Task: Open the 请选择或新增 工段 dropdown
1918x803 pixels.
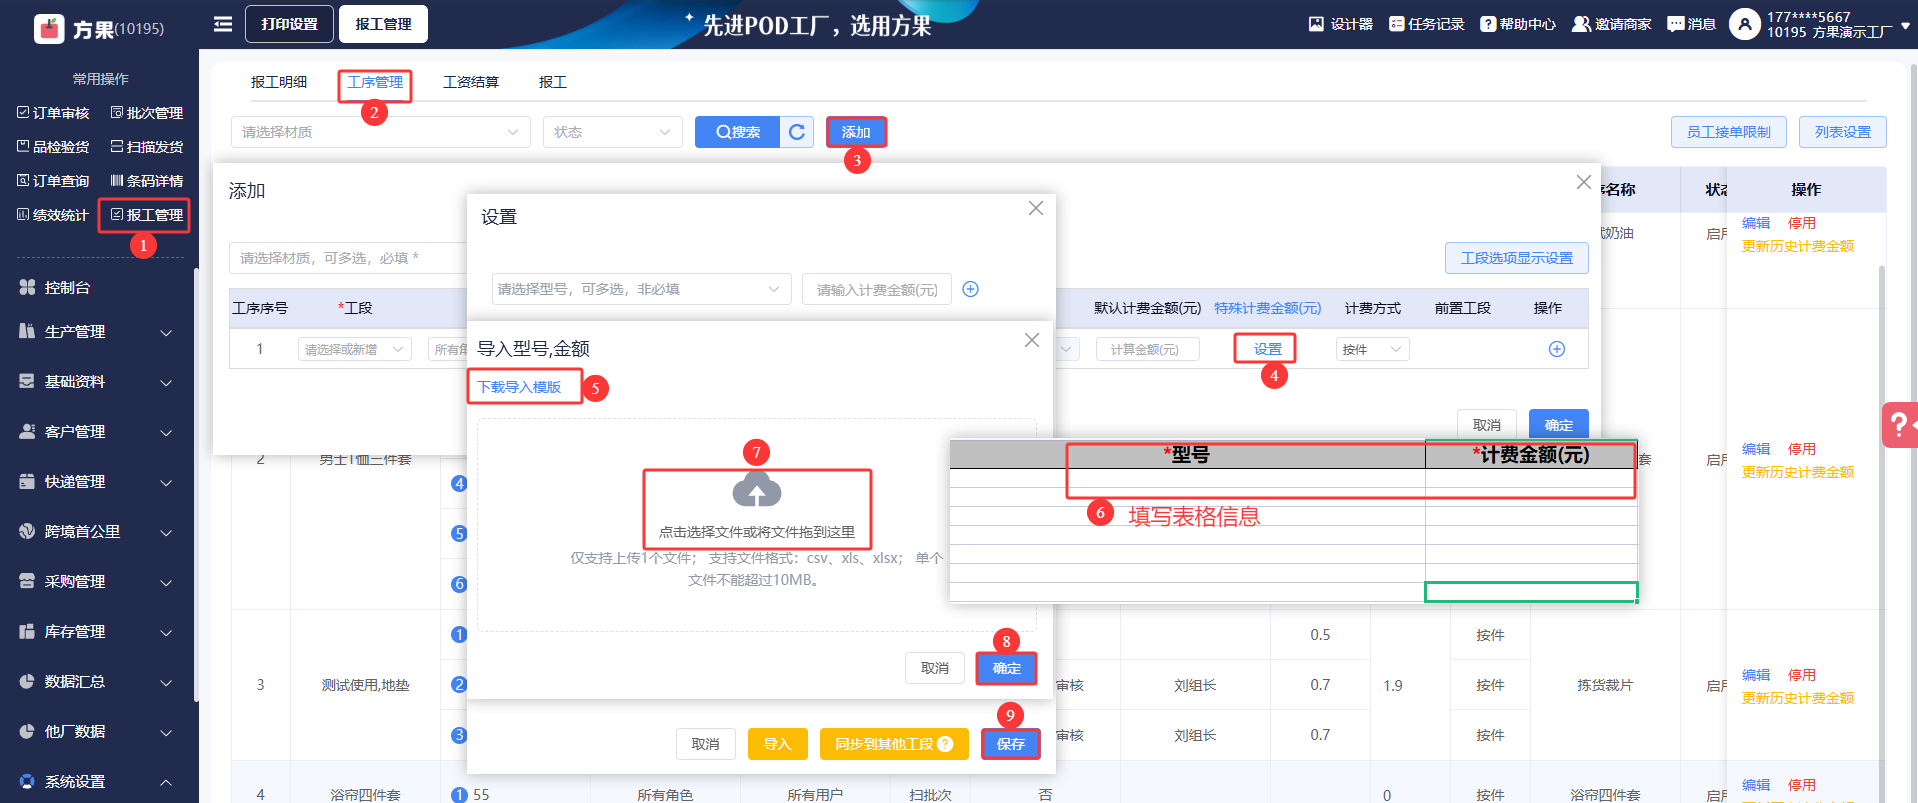Action: click(x=355, y=349)
